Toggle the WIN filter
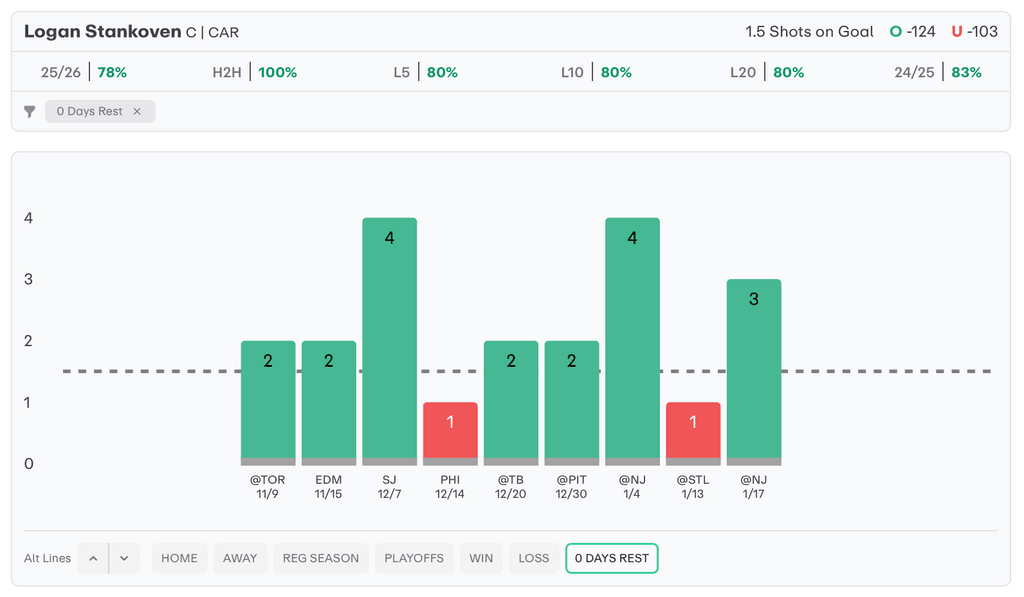Viewport: 1024px width, 597px height. tap(481, 558)
